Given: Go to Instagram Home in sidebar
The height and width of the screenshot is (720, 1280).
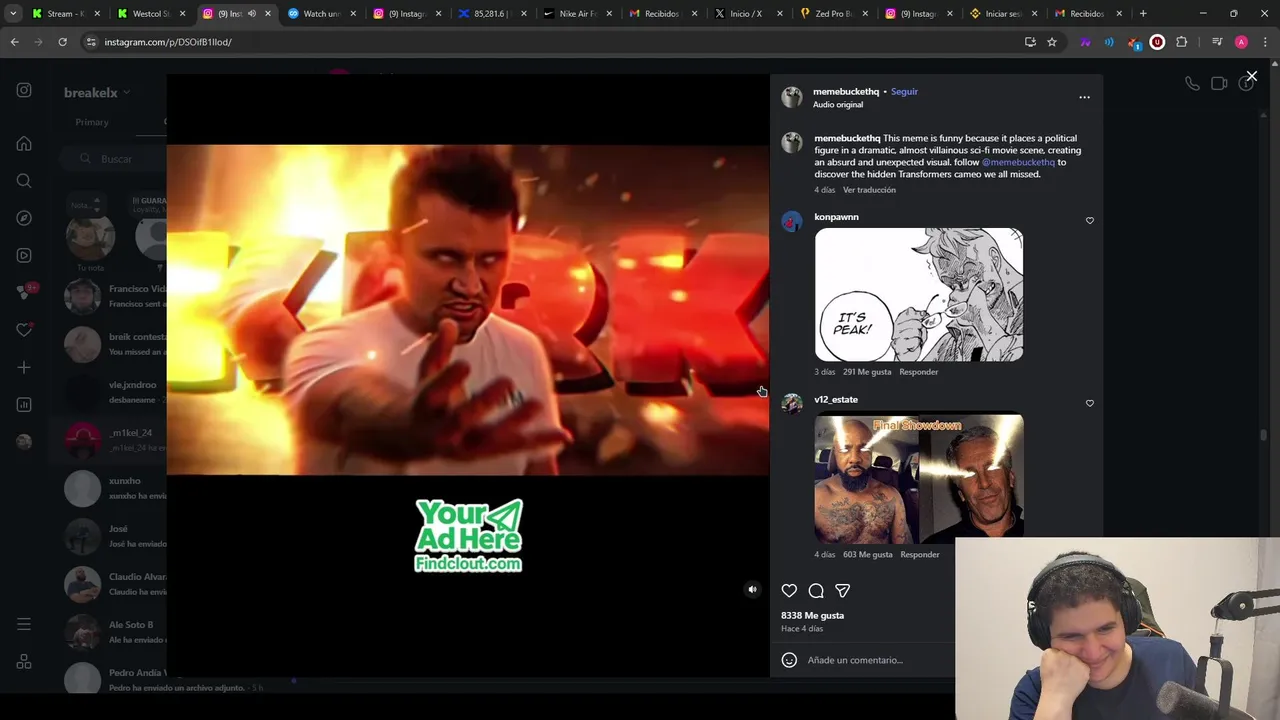Looking at the screenshot, I should click(x=24, y=143).
